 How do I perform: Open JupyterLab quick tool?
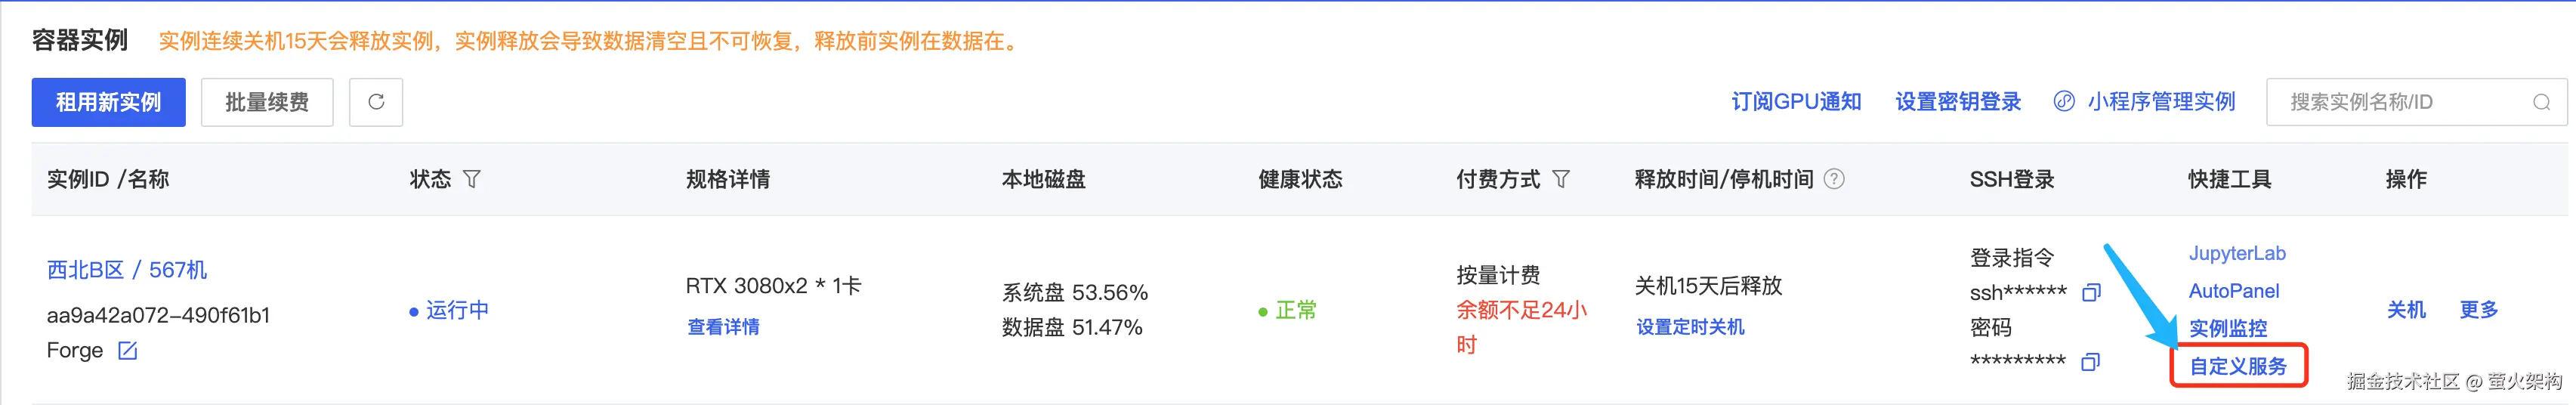pyautogui.click(x=2237, y=253)
